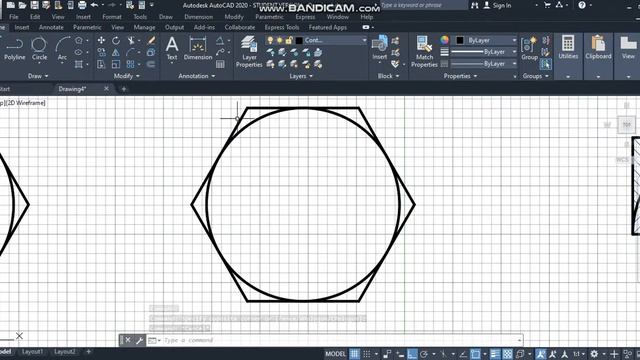Click the Plot printer icon
Image resolution: width=640 pixels, height=360 pixels.
(82, 5)
